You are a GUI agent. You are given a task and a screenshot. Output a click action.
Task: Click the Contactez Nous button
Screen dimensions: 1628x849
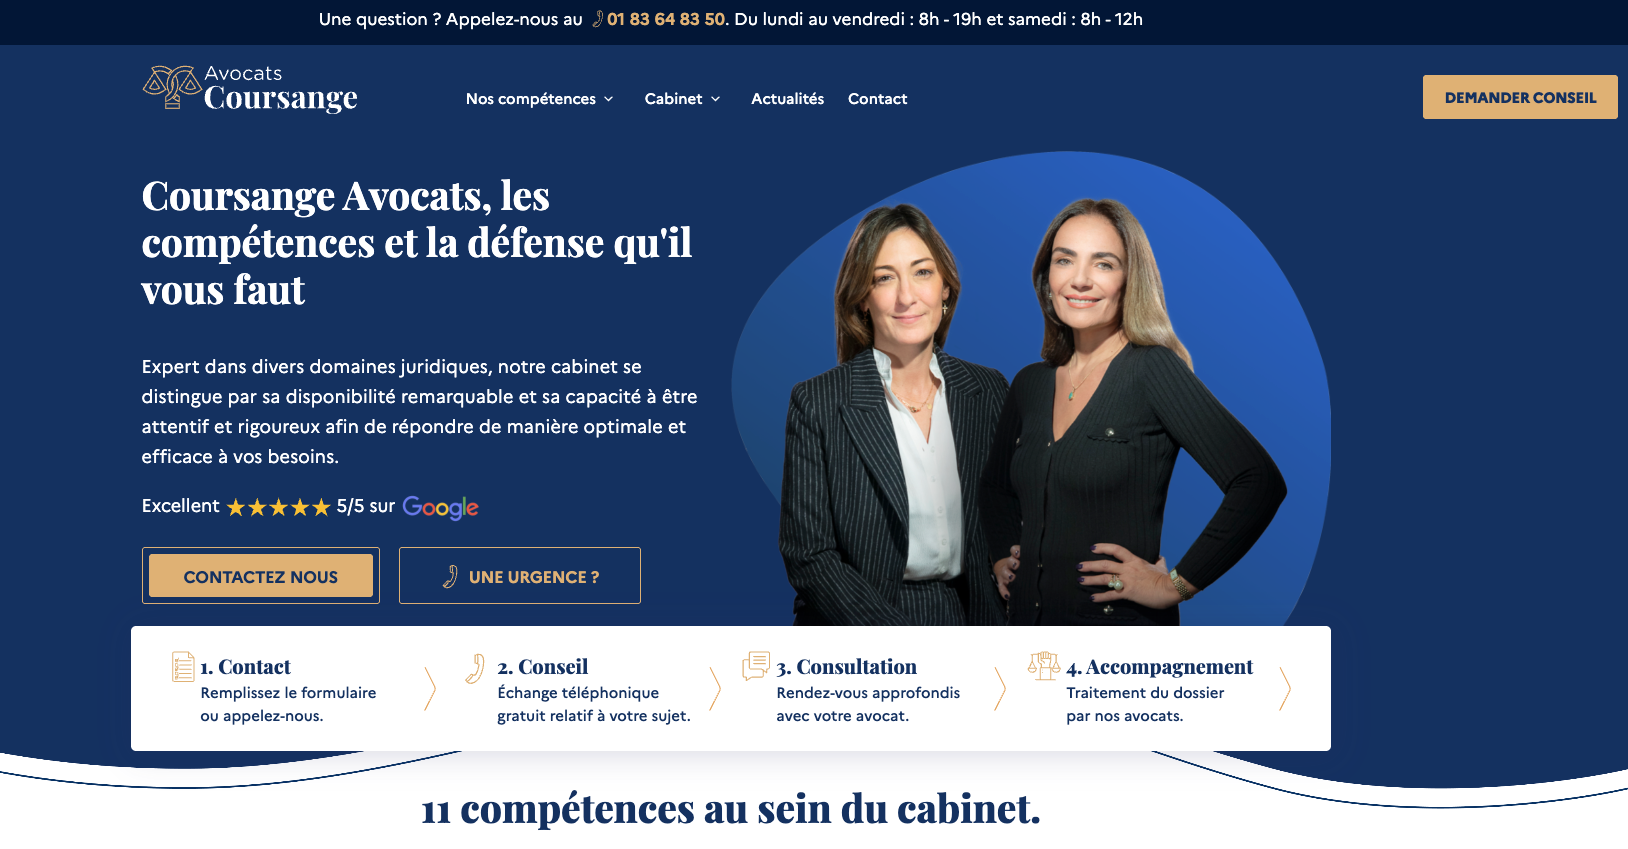pos(261,576)
